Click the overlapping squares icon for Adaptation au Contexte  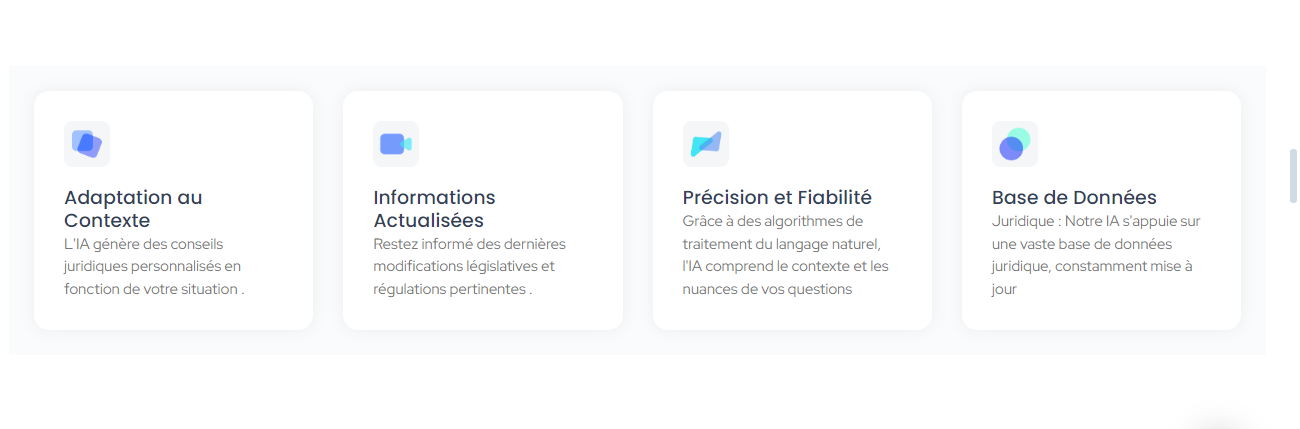[x=87, y=144]
